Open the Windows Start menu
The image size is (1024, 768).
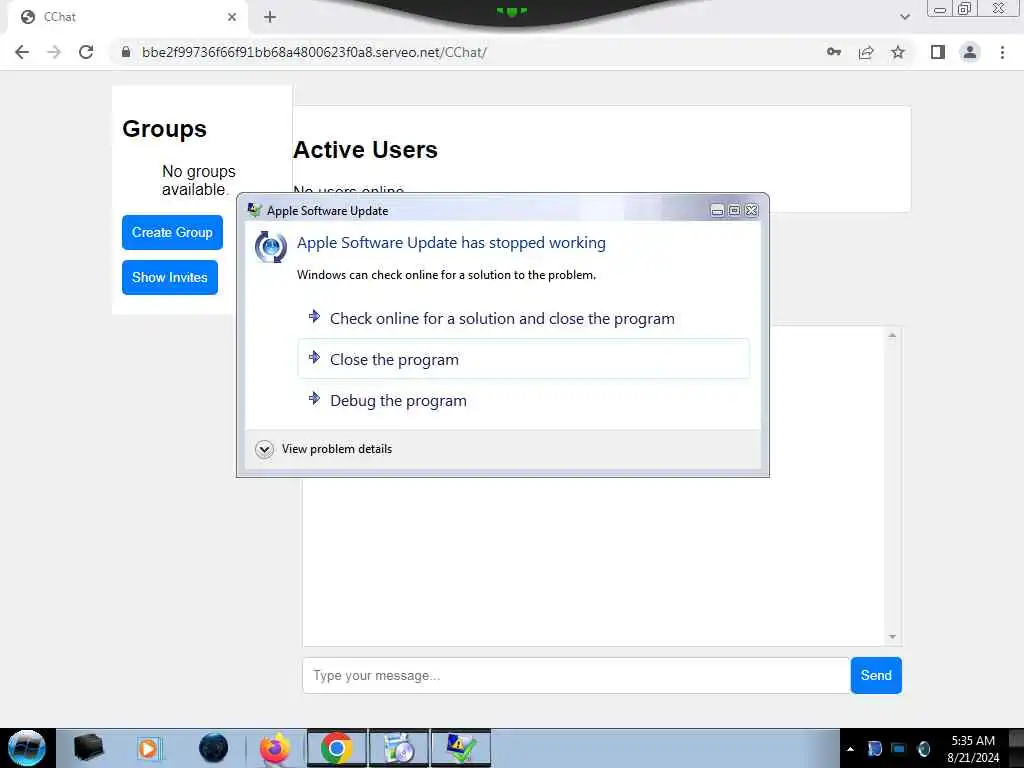[x=27, y=748]
